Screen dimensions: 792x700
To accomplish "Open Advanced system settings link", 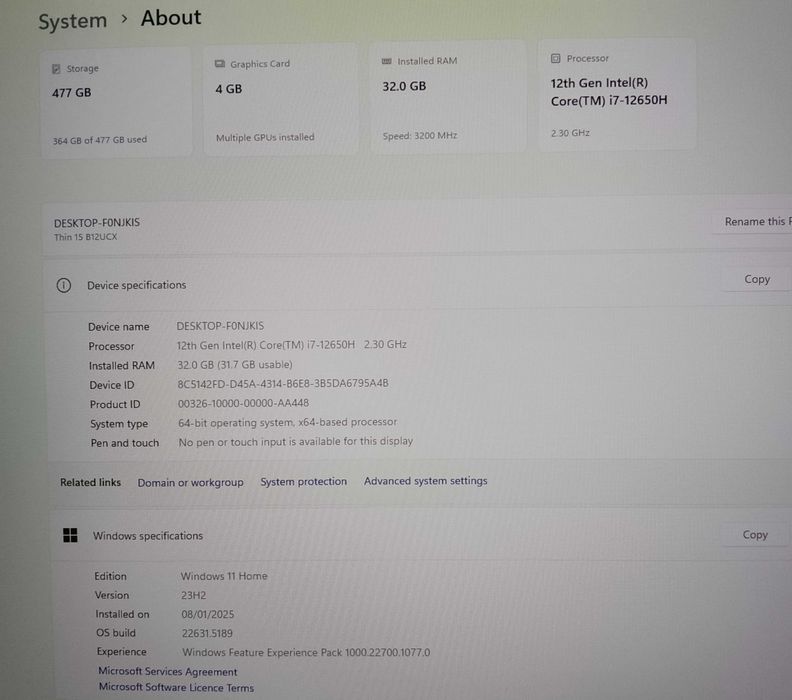I will (x=425, y=481).
